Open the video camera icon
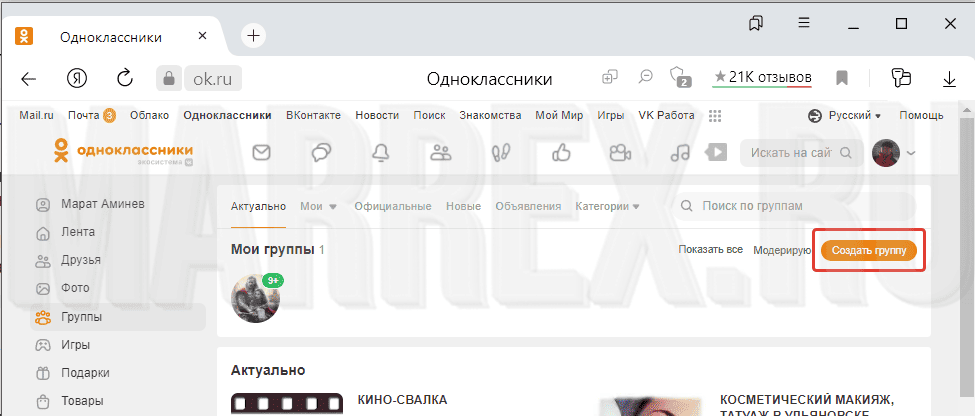Image resolution: width=975 pixels, height=416 pixels. click(x=621, y=152)
